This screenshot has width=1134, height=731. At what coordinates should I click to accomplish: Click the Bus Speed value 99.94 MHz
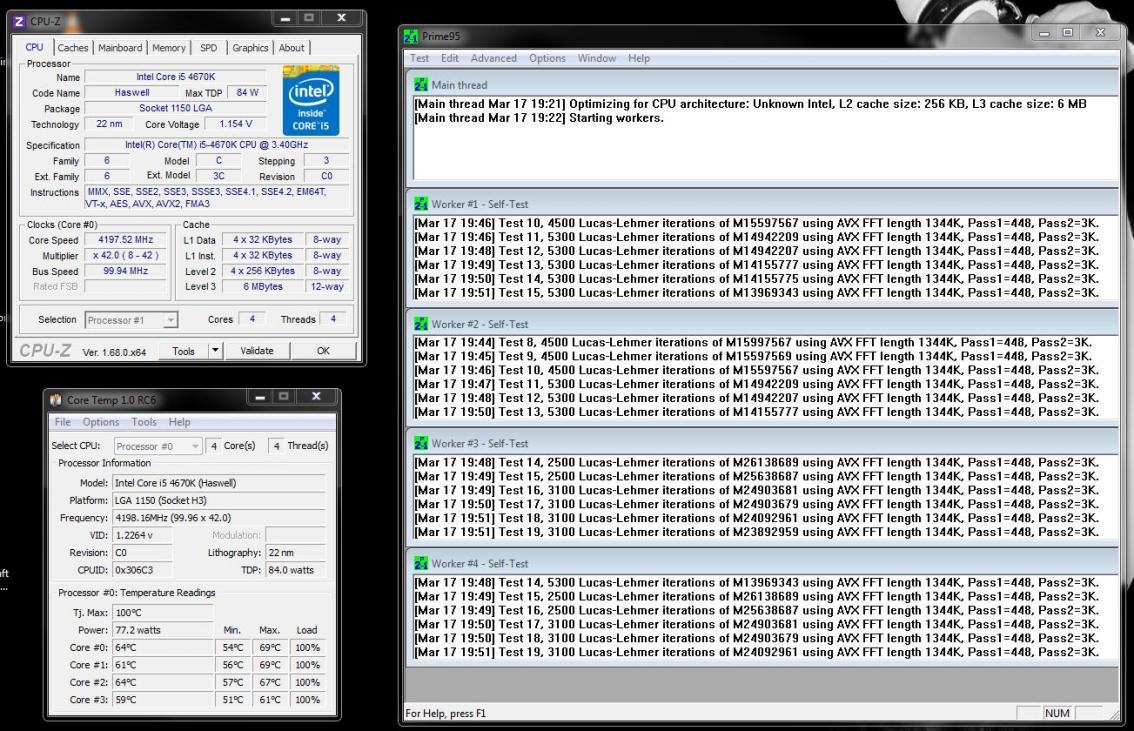125,271
